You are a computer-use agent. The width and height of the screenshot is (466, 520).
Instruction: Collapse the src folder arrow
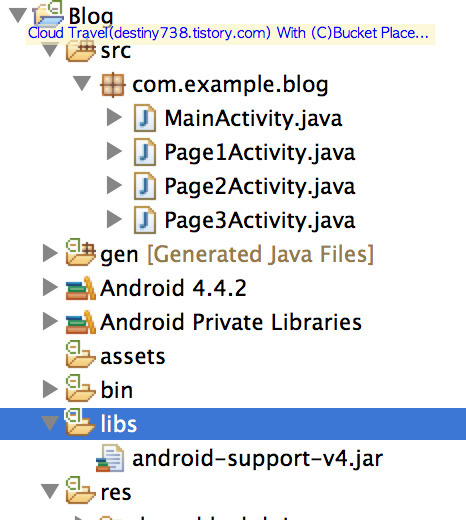(x=50, y=50)
